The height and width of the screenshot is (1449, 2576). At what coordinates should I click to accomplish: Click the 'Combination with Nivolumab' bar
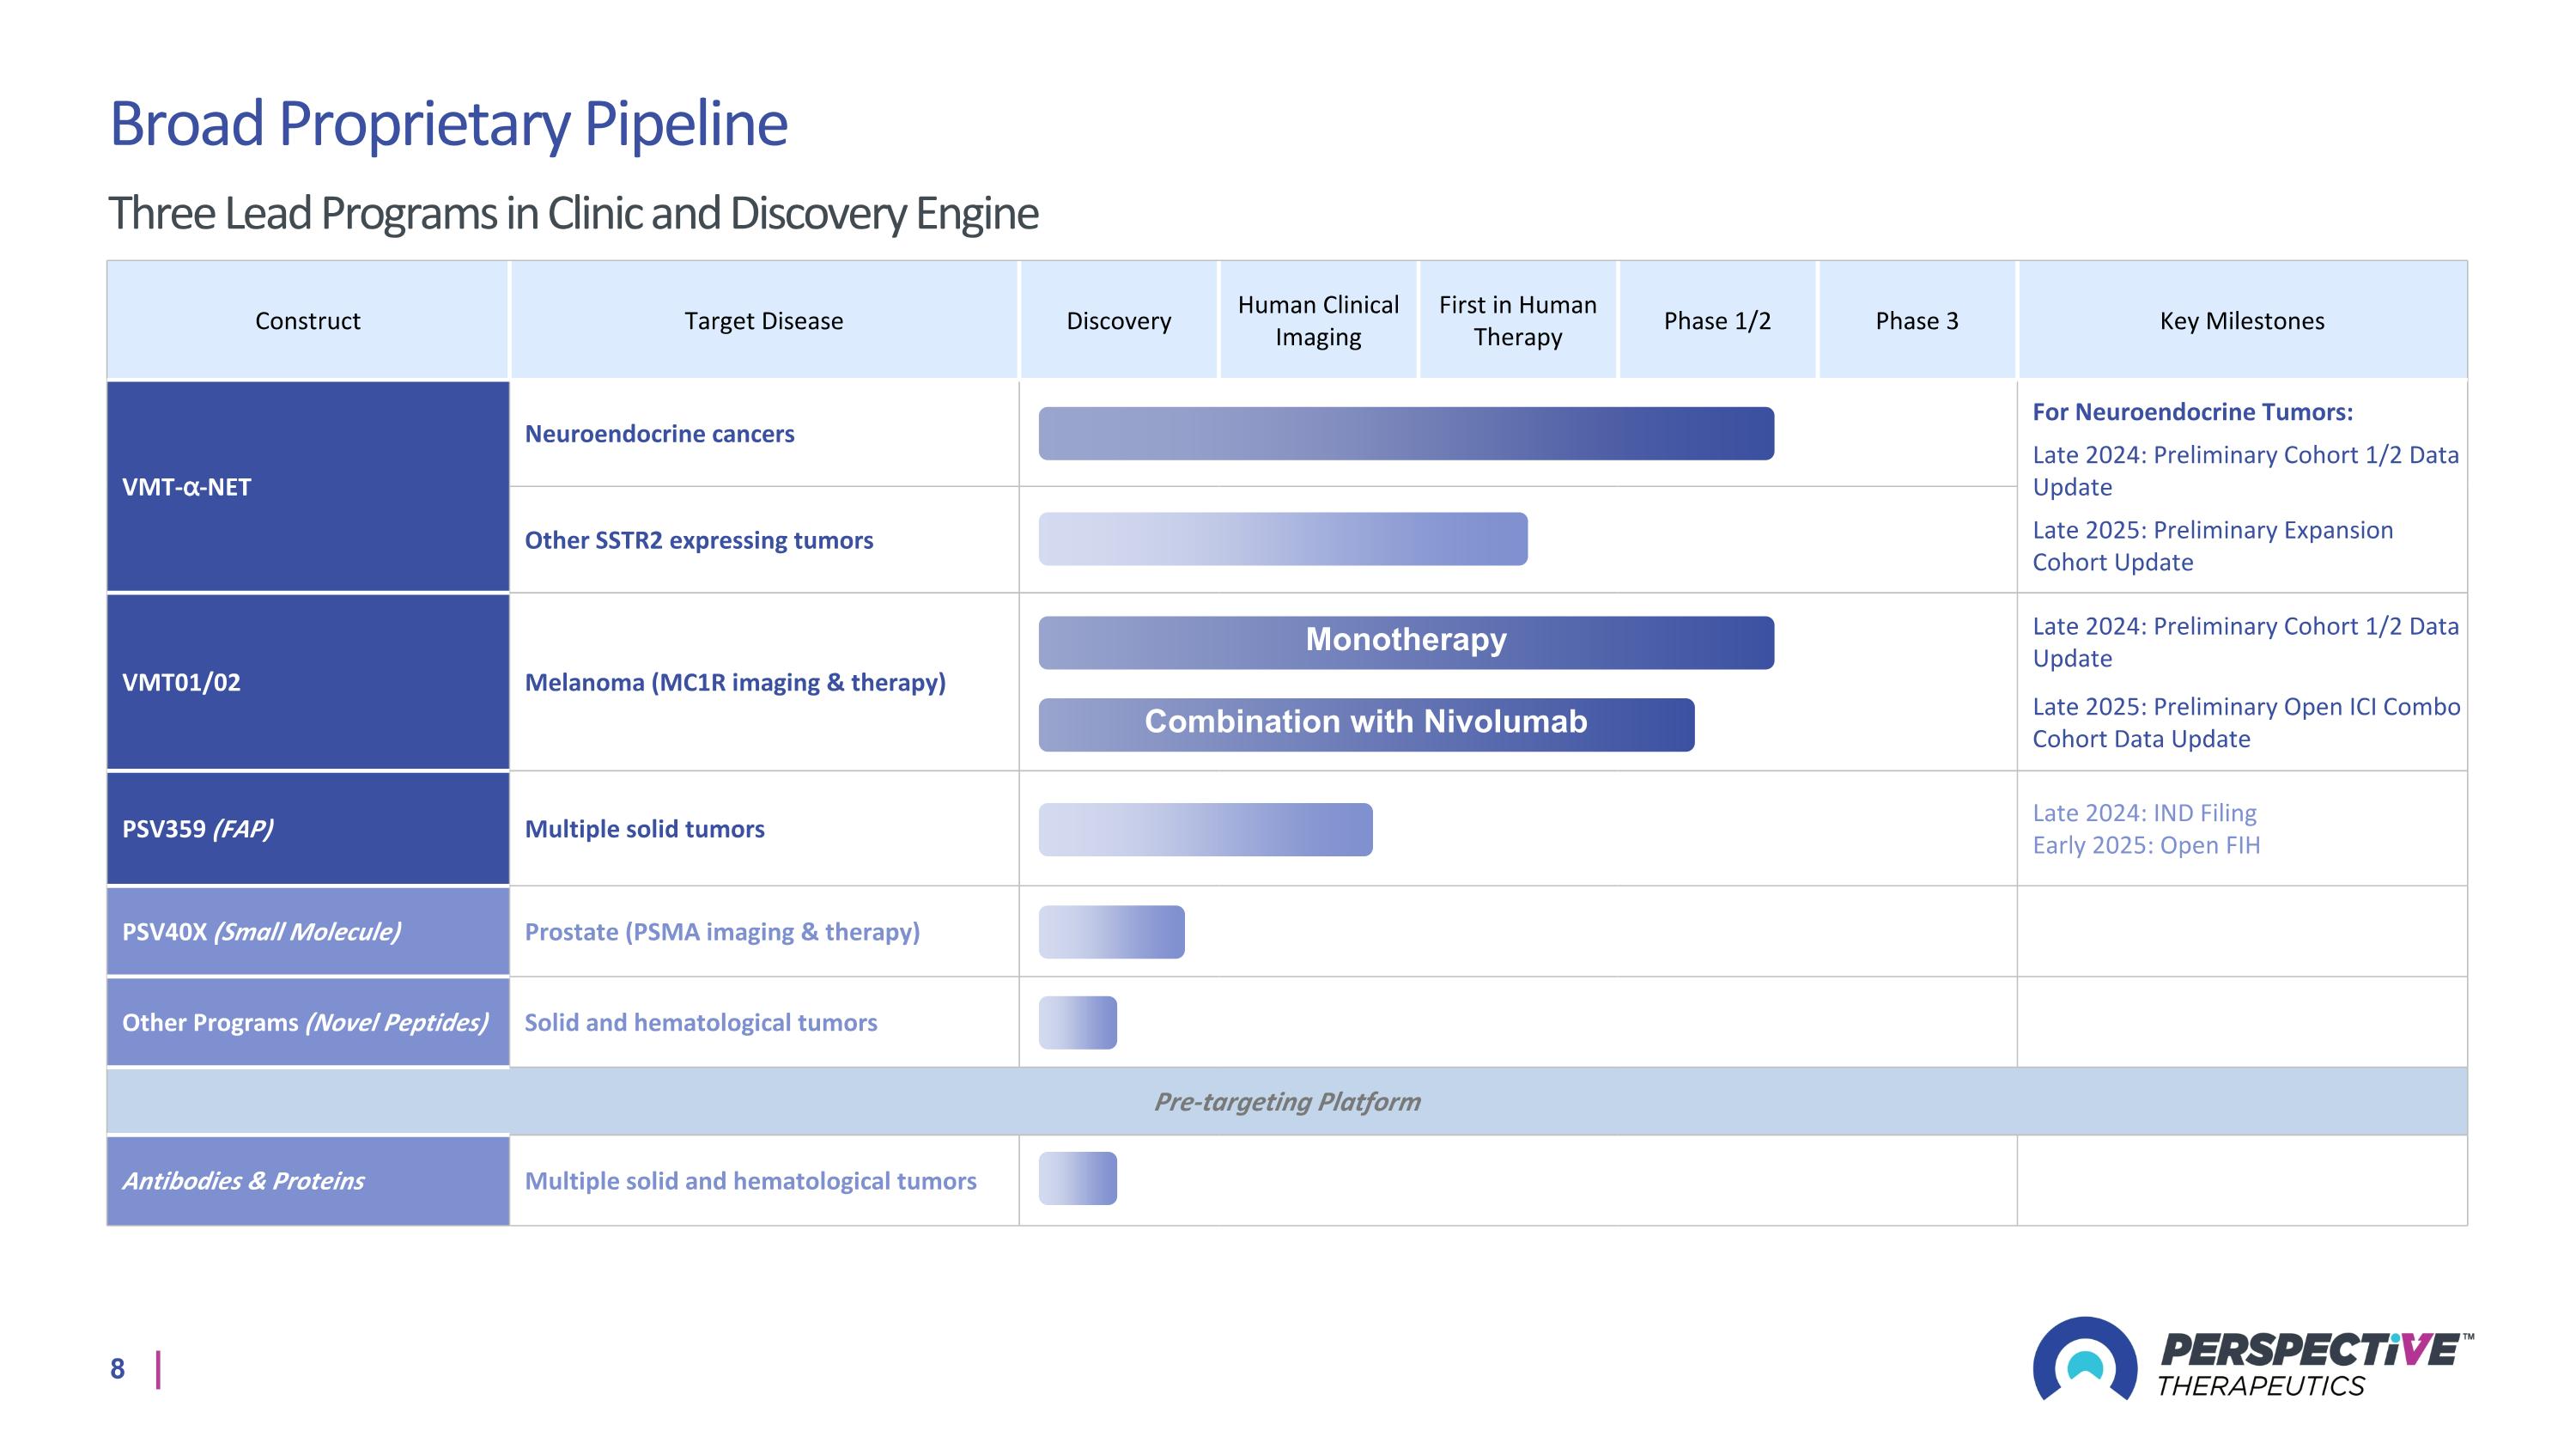point(1366,724)
